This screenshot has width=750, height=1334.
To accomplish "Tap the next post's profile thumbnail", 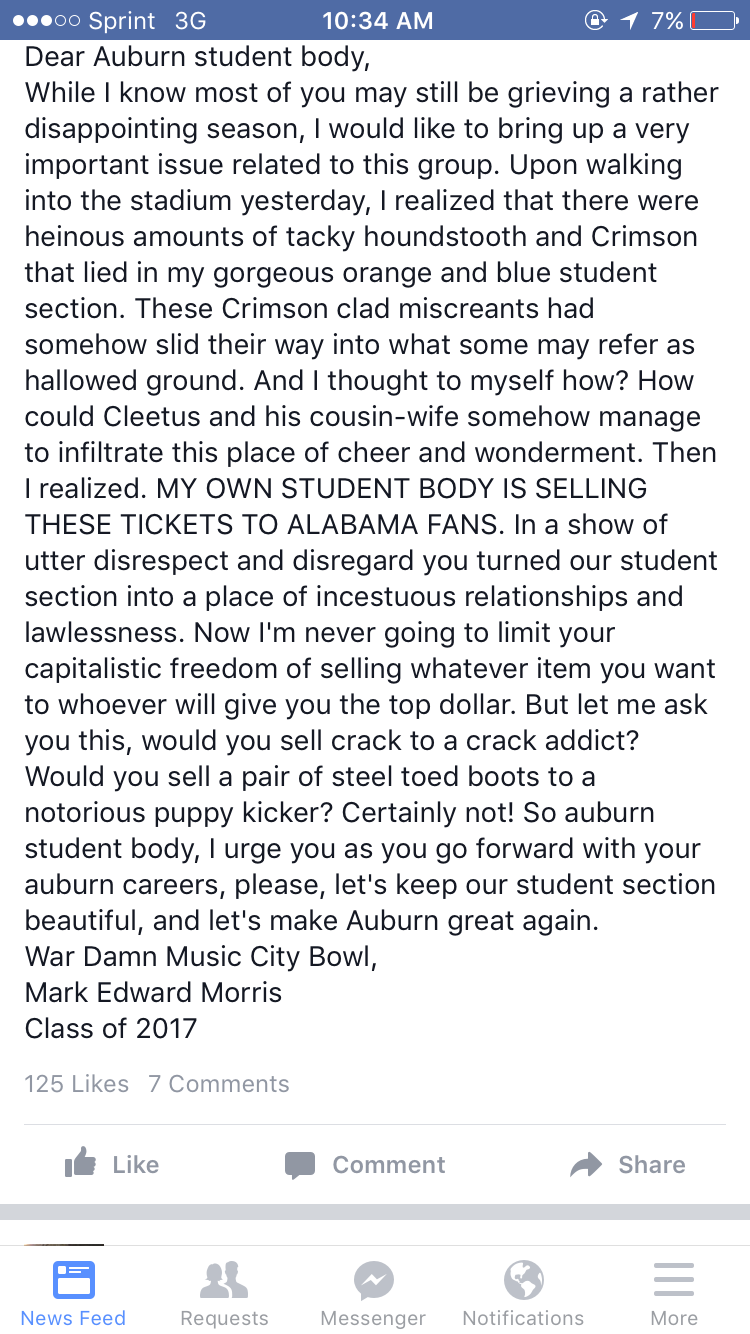I will pyautogui.click(x=64, y=1245).
